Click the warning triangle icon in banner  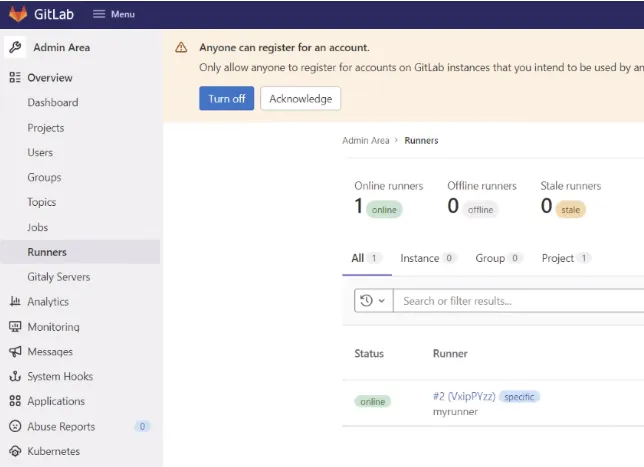tap(181, 48)
